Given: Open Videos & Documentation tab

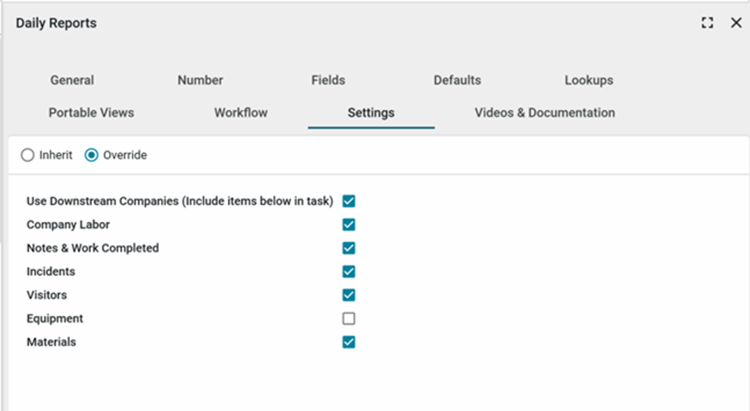Looking at the screenshot, I should (x=544, y=113).
